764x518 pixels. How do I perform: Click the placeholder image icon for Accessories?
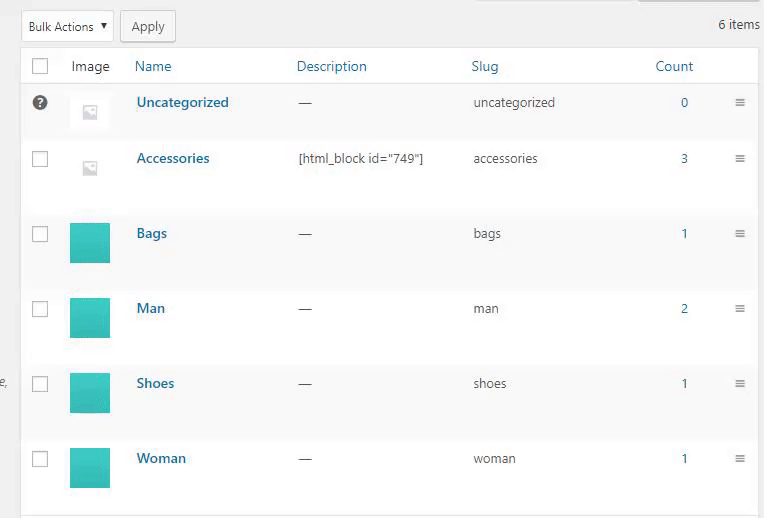[90, 168]
